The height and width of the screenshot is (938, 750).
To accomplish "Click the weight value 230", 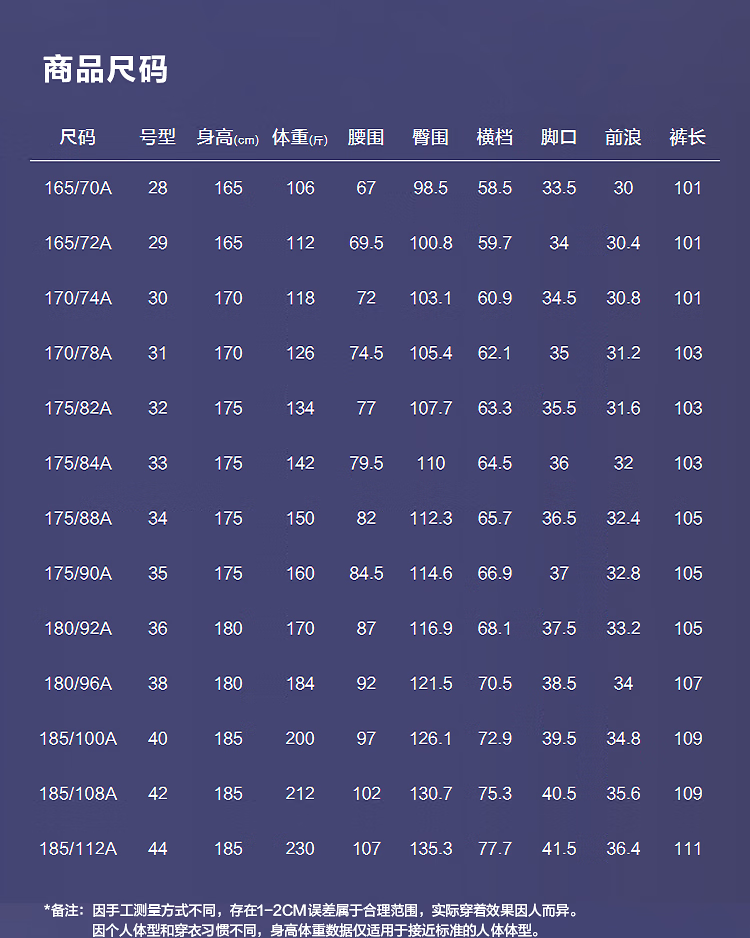I will [300, 848].
